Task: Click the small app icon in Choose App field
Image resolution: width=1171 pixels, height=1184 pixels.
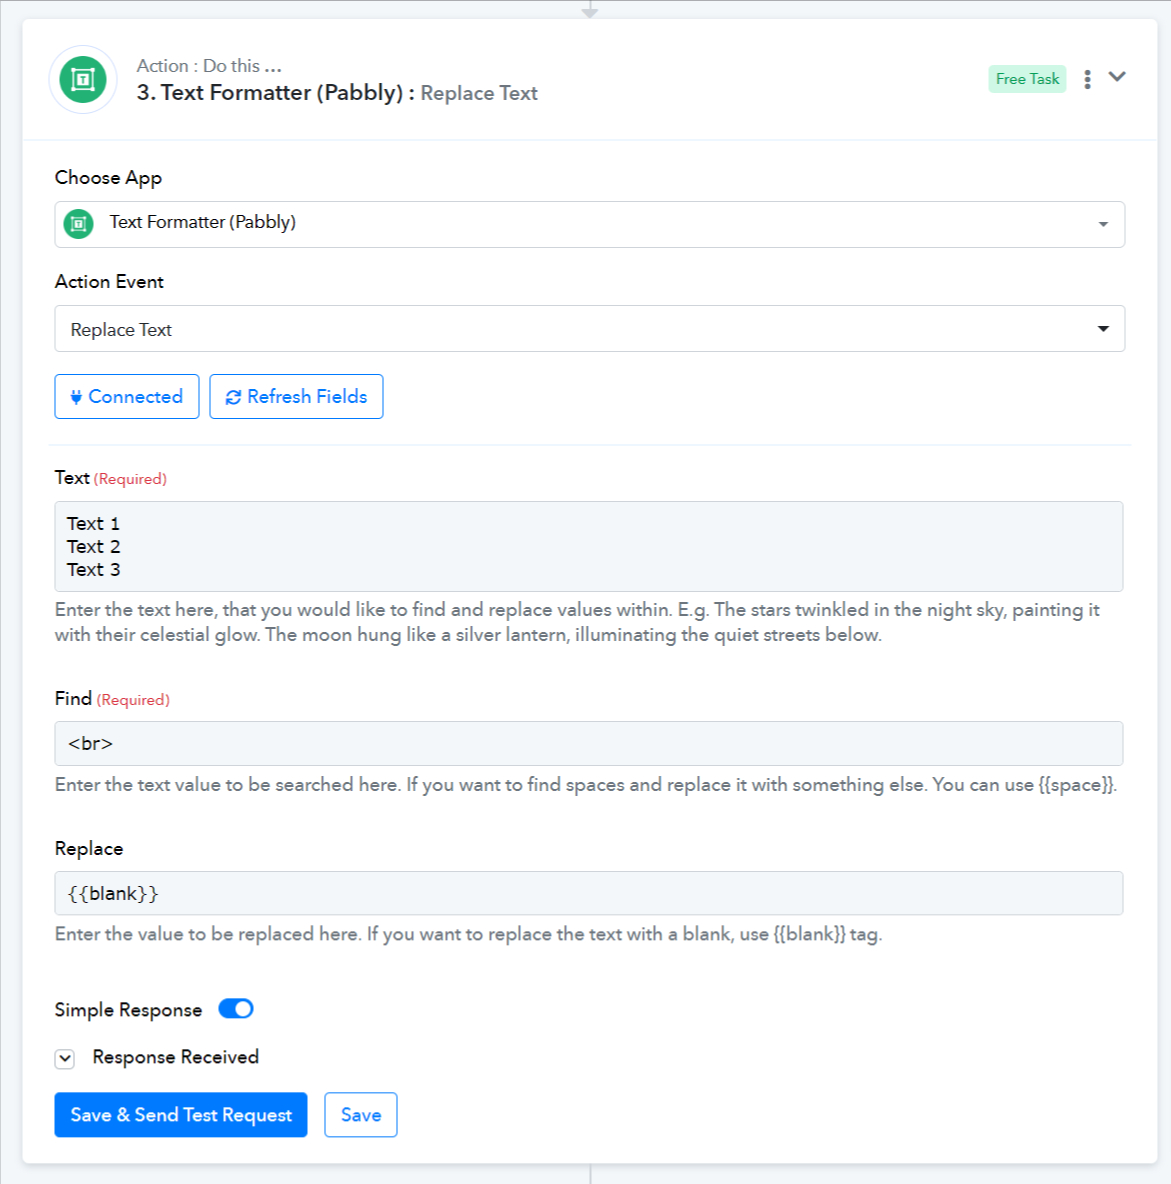Action: click(79, 224)
